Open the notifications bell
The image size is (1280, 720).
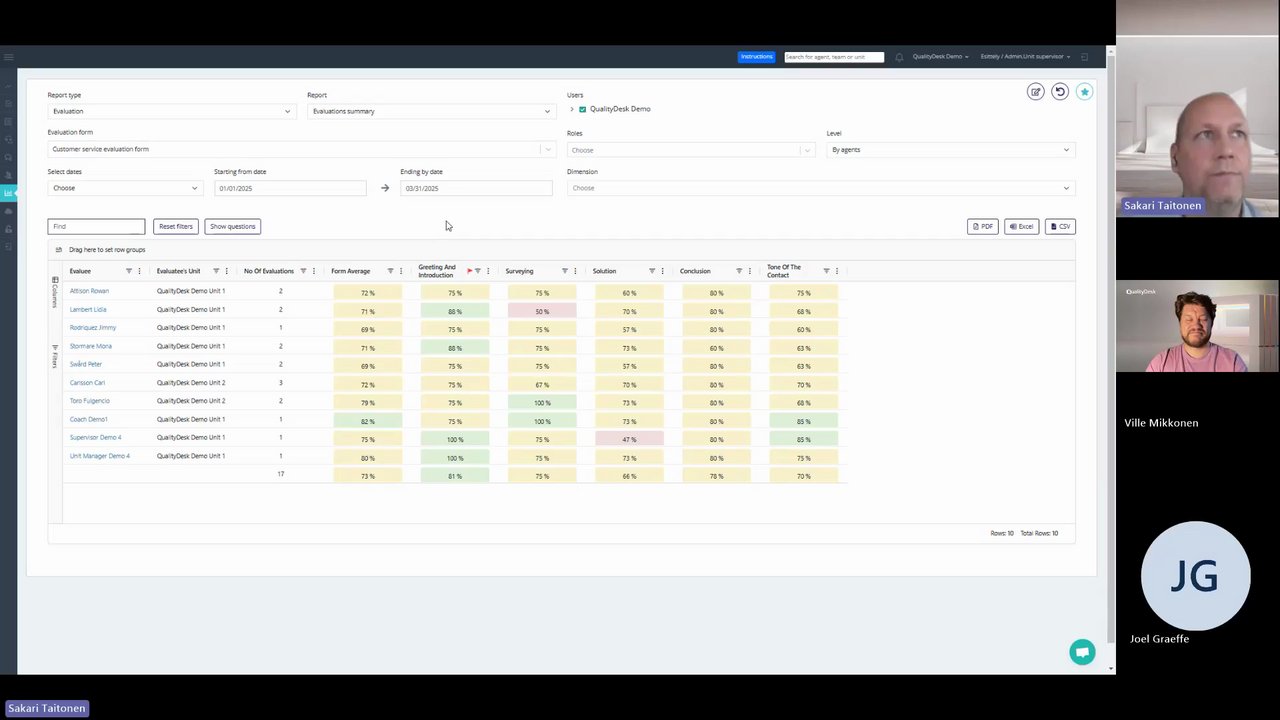click(899, 57)
